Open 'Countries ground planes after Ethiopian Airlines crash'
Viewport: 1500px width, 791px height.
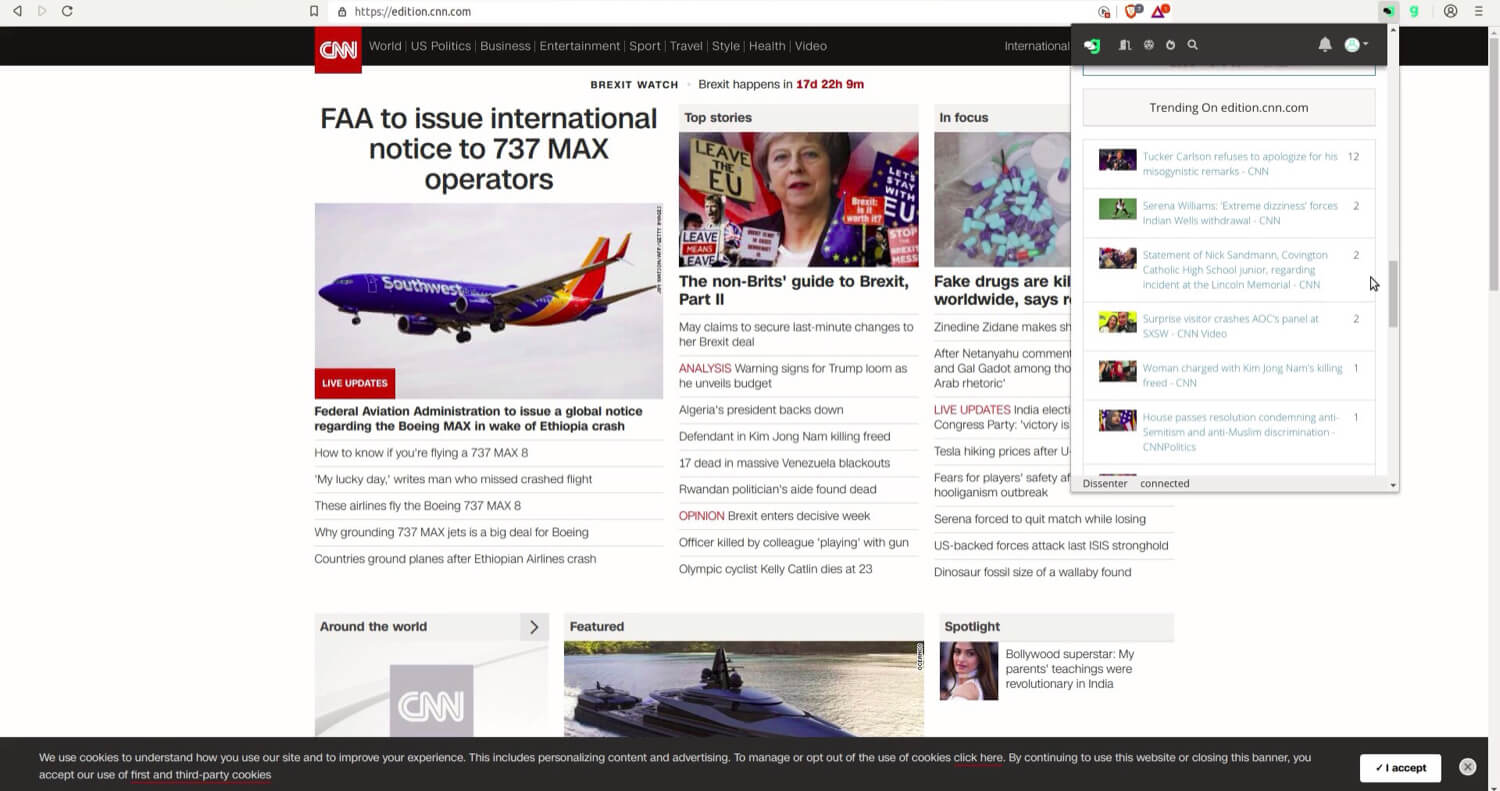click(x=455, y=559)
